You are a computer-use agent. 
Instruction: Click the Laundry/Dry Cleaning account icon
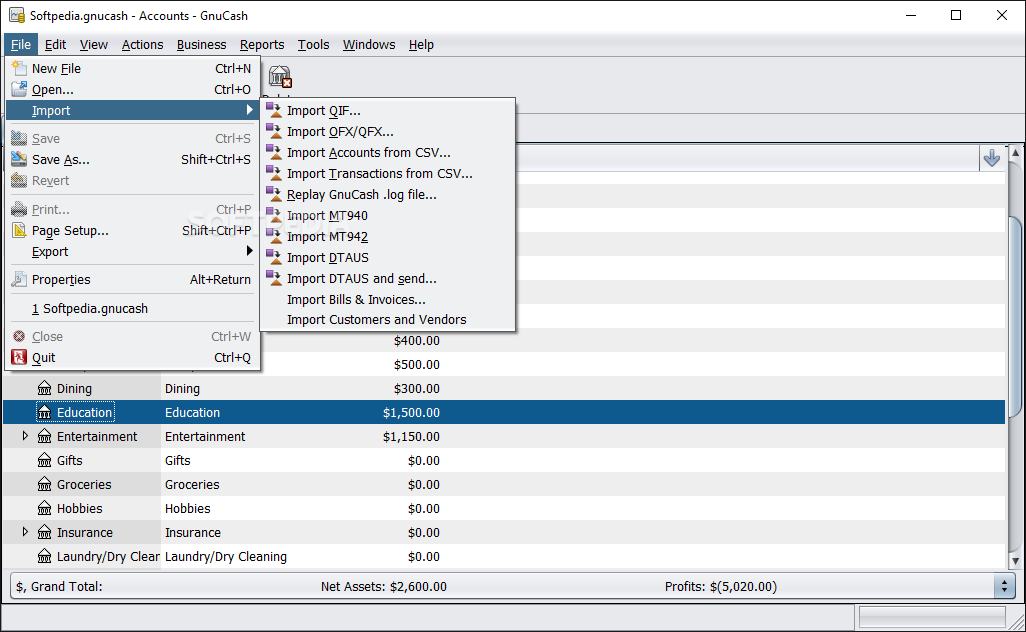pyautogui.click(x=44, y=557)
